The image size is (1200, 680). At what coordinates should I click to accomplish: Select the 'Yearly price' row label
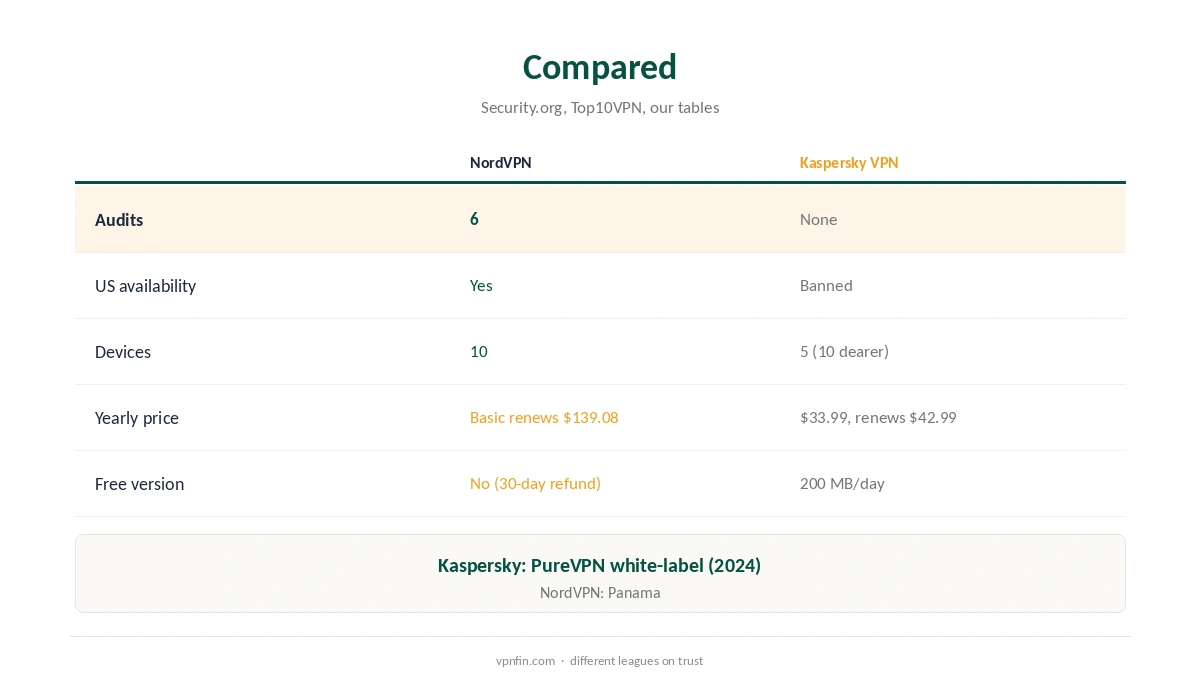(137, 418)
